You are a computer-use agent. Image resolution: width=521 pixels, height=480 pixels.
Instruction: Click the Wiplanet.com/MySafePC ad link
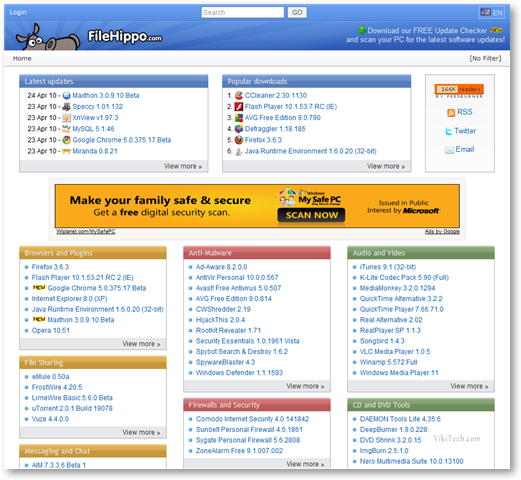click(86, 231)
